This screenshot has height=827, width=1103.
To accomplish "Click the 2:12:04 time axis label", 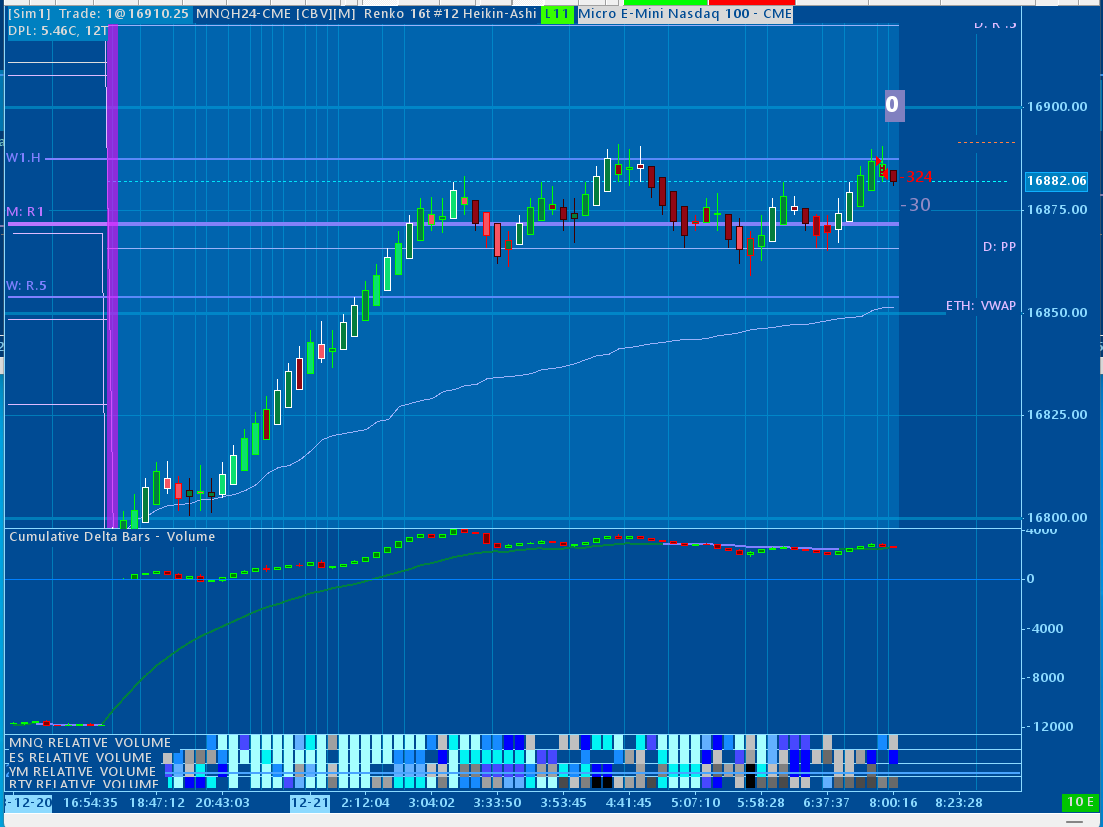I will click(365, 802).
